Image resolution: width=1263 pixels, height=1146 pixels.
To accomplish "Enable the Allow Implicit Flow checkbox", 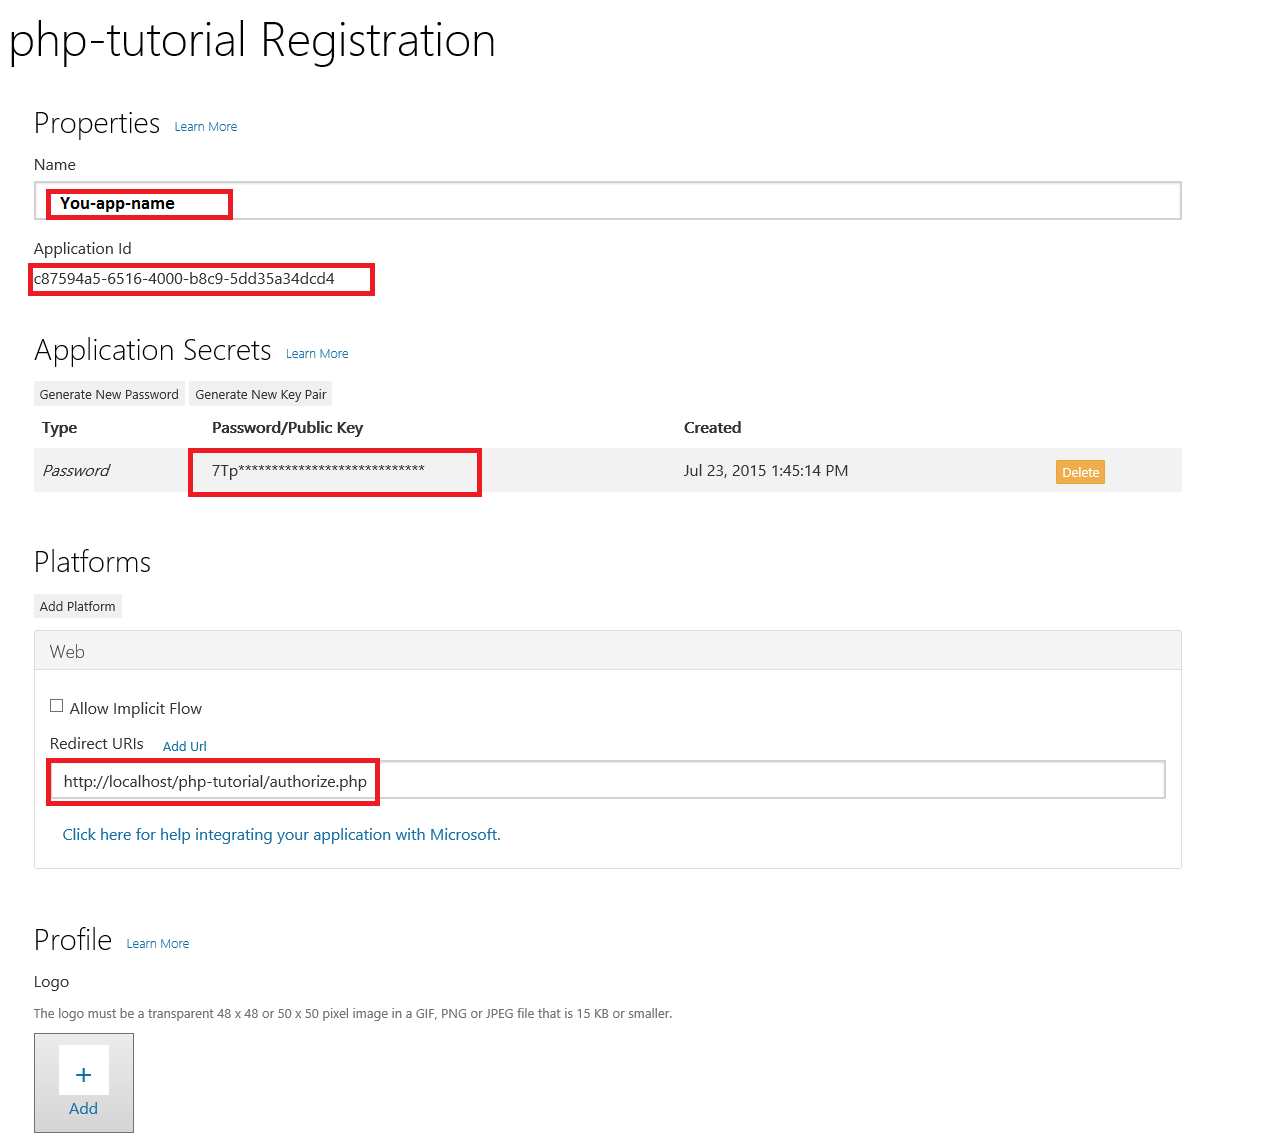I will point(57,706).
